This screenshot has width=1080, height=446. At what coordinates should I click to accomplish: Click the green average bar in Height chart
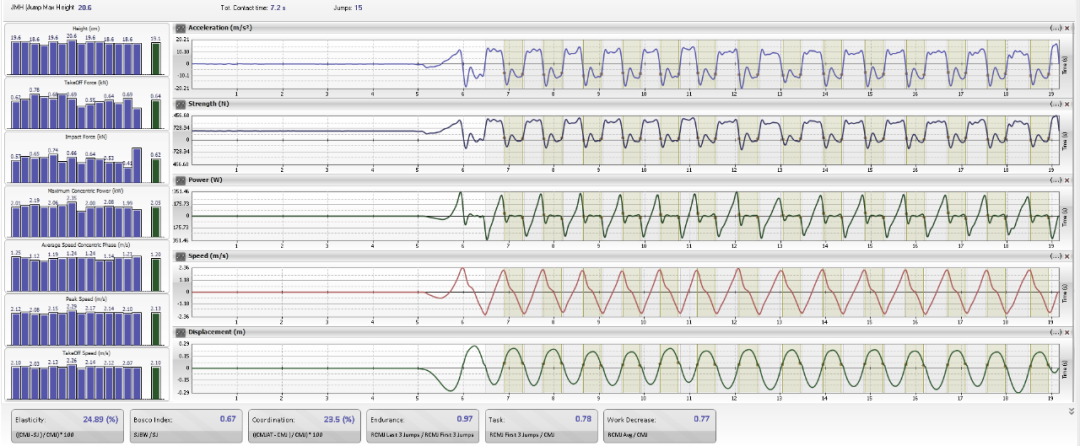(156, 56)
